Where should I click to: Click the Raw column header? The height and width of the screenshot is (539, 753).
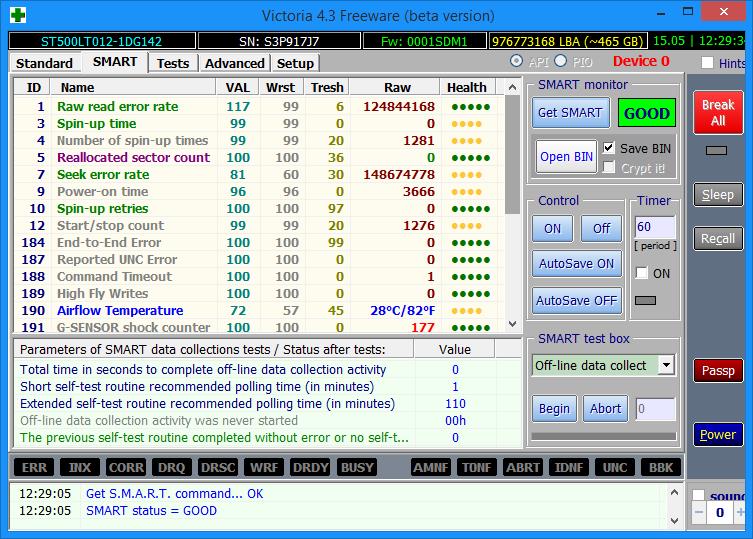pyautogui.click(x=397, y=87)
